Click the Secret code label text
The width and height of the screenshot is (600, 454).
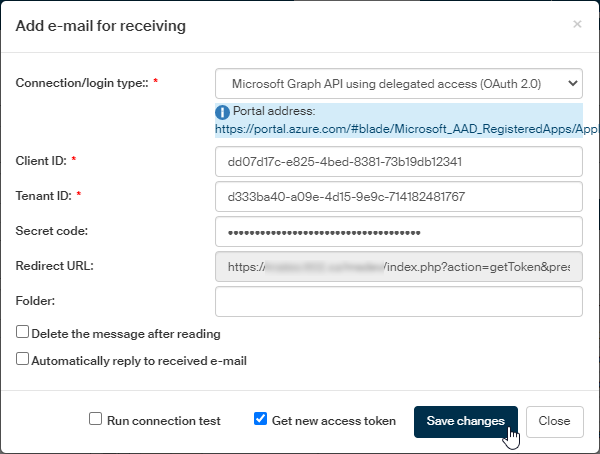[53, 231]
